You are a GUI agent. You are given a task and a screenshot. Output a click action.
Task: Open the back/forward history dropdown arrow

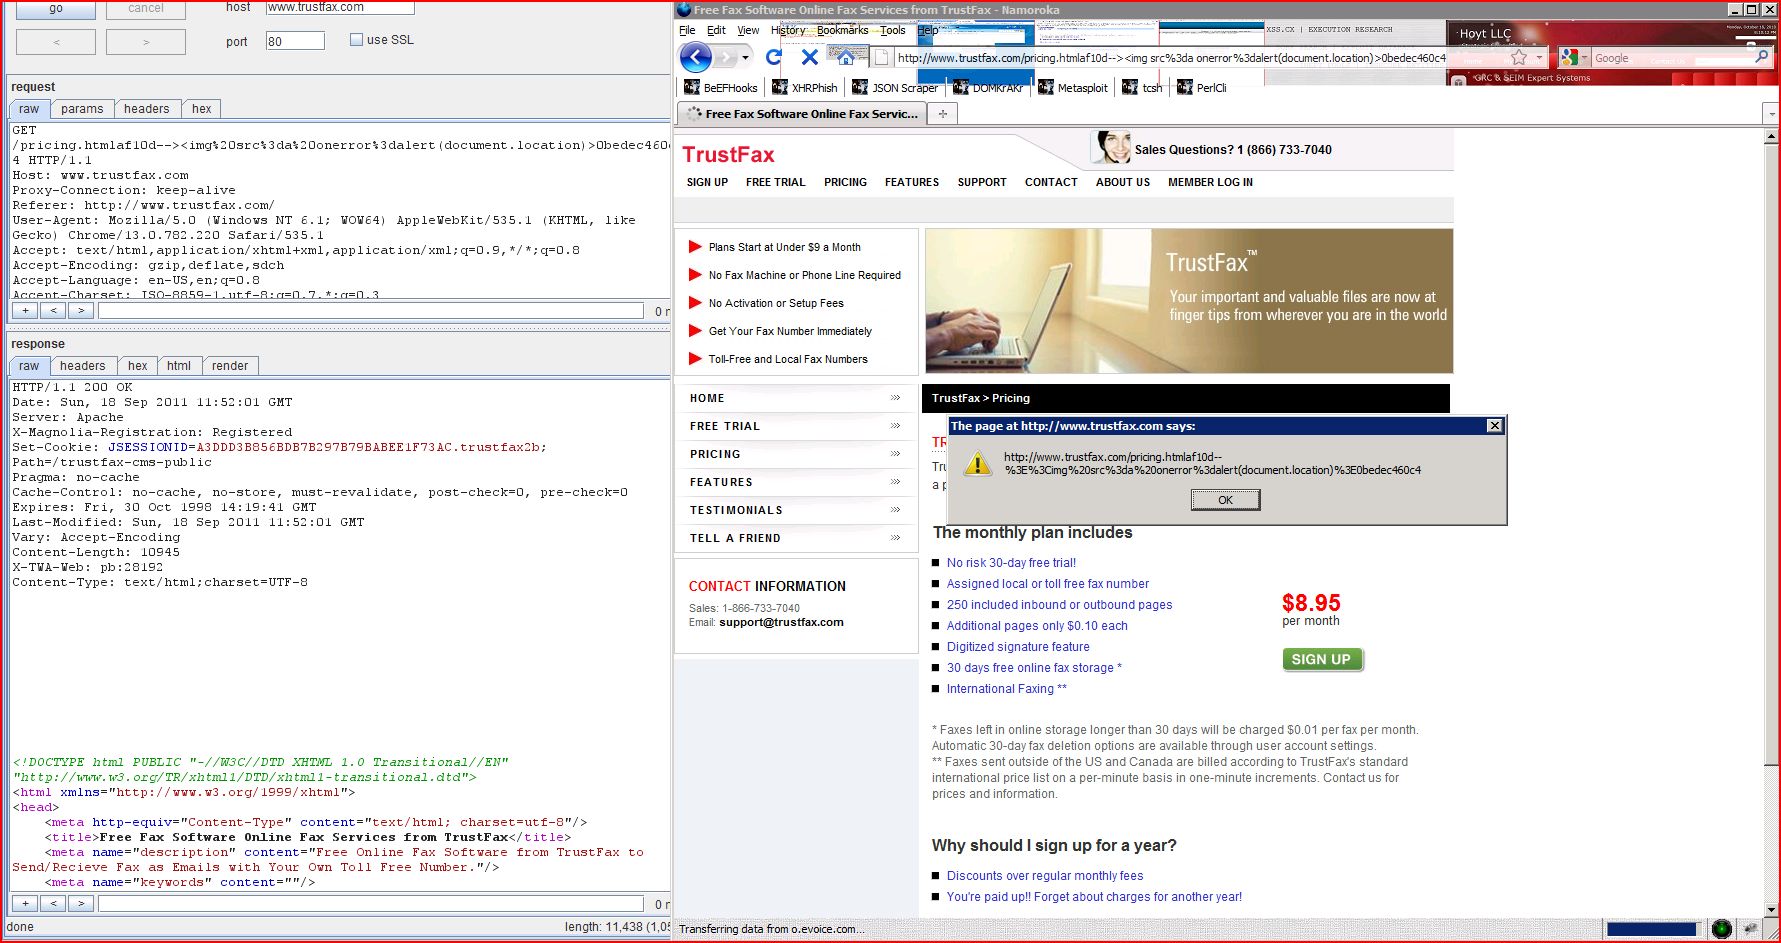745,58
